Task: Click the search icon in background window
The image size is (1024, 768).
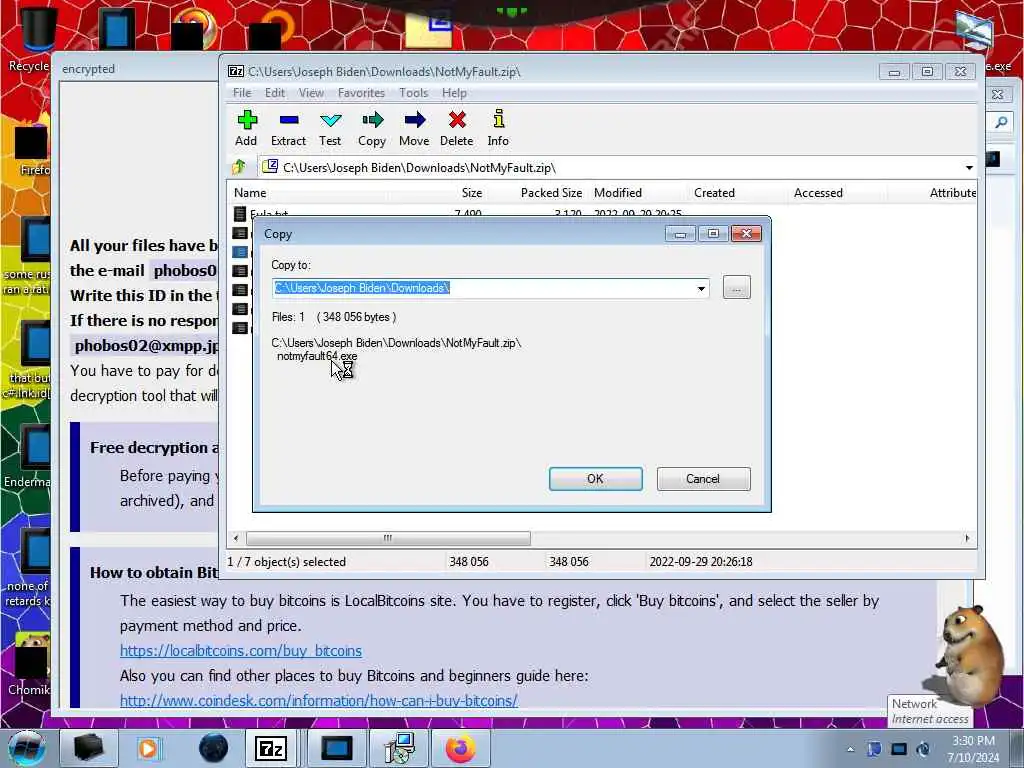Action: (x=1000, y=123)
